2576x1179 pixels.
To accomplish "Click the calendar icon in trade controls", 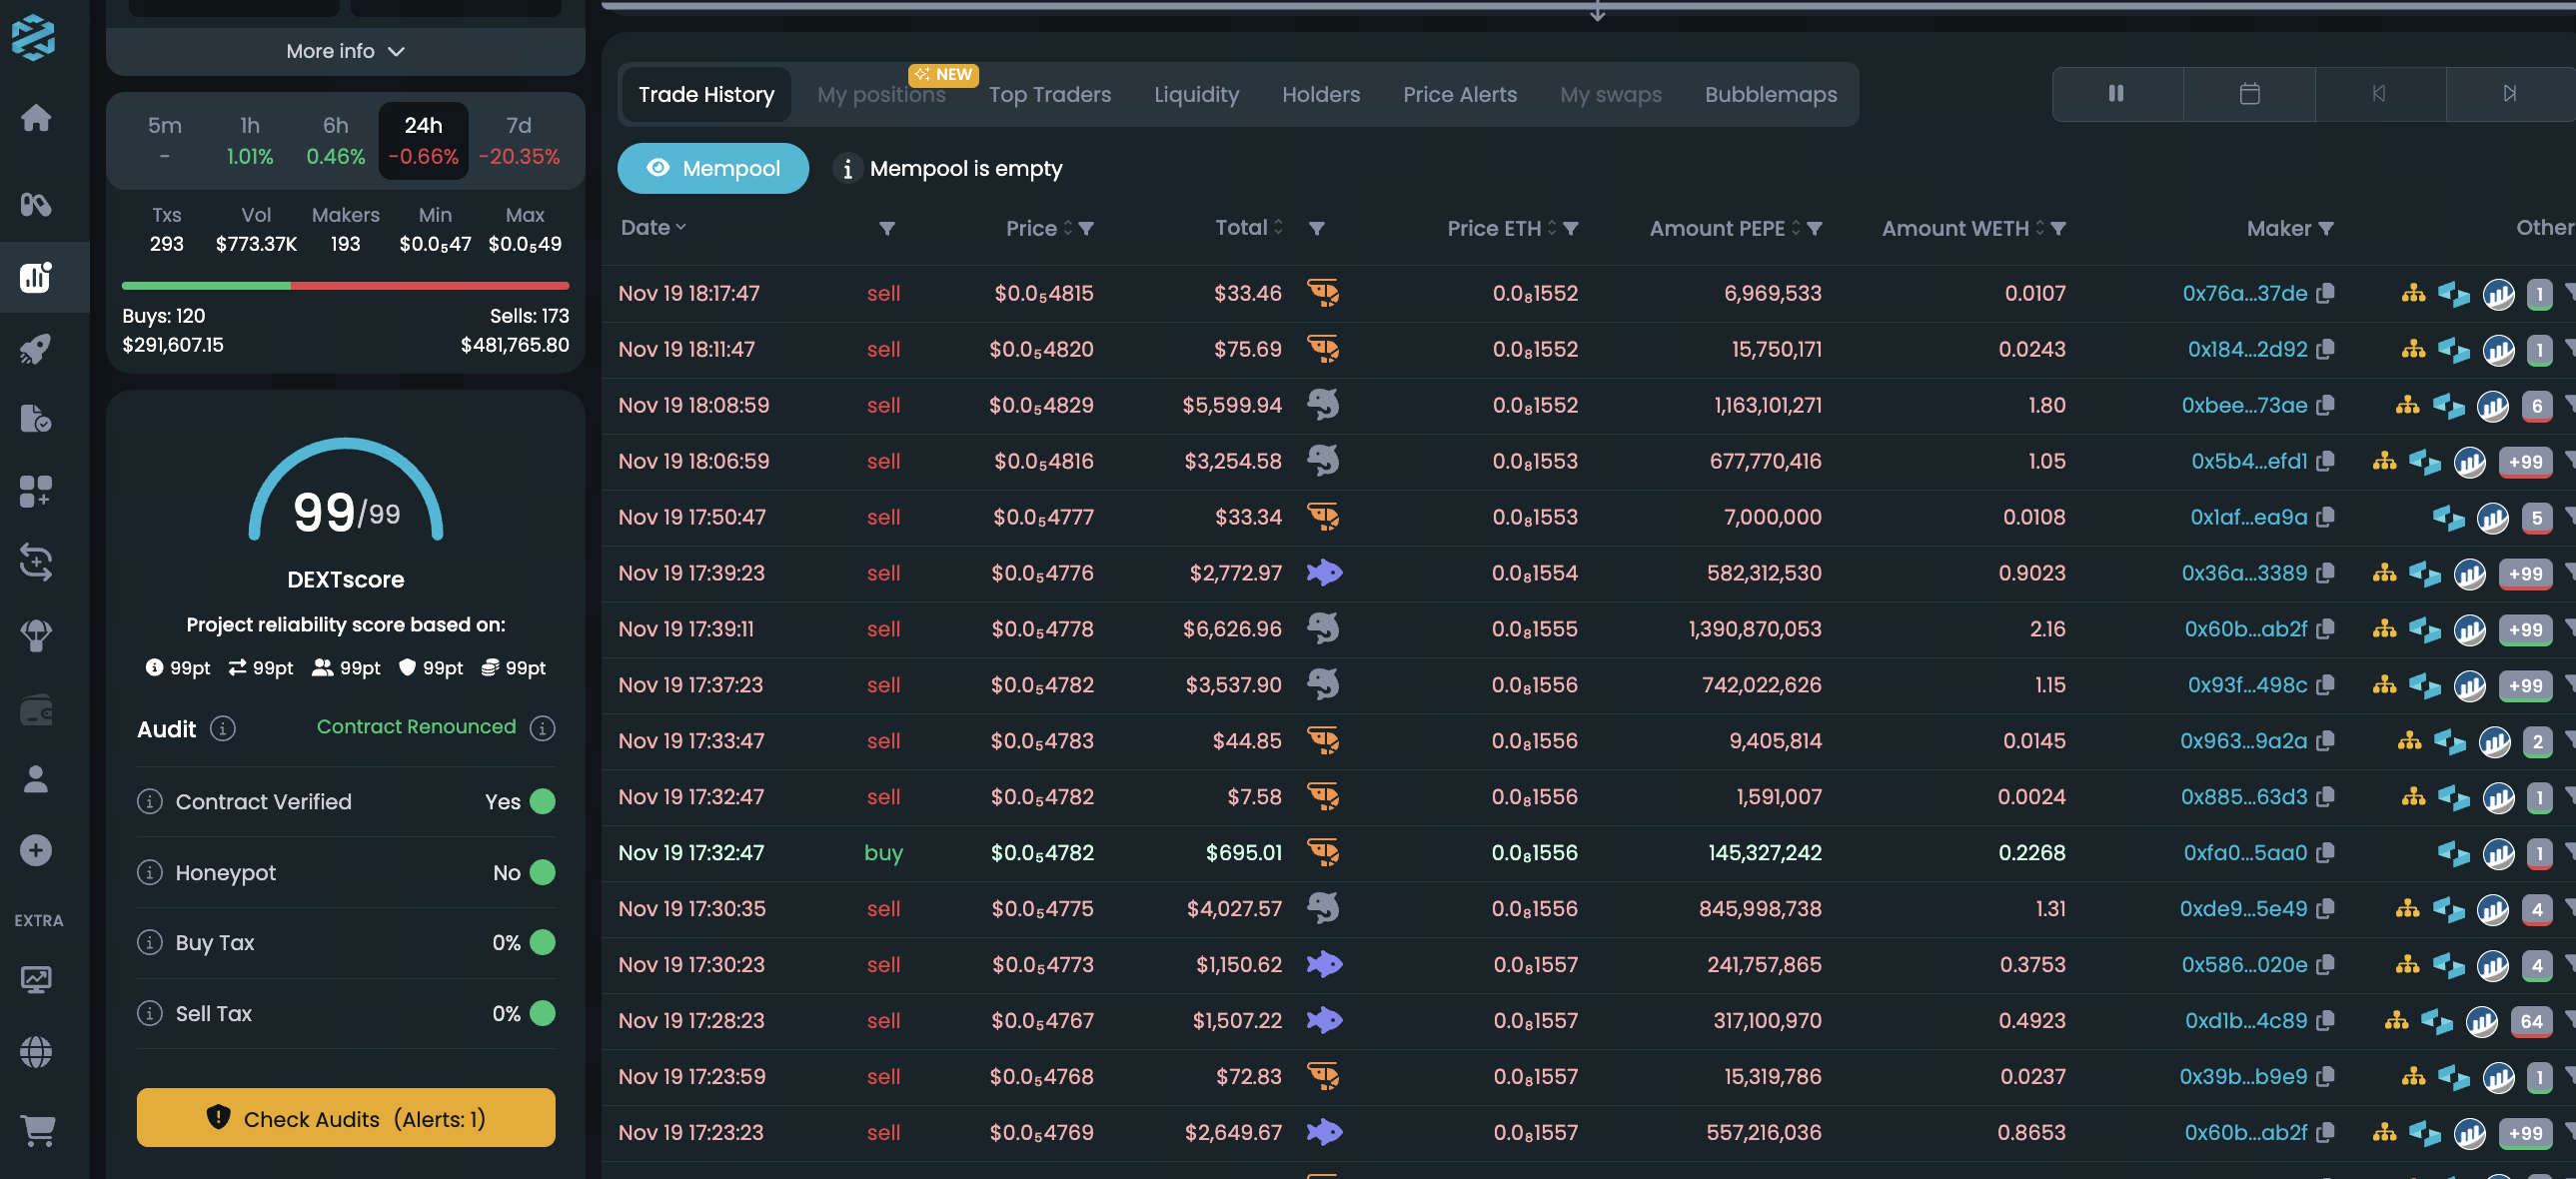I will click(x=2249, y=94).
